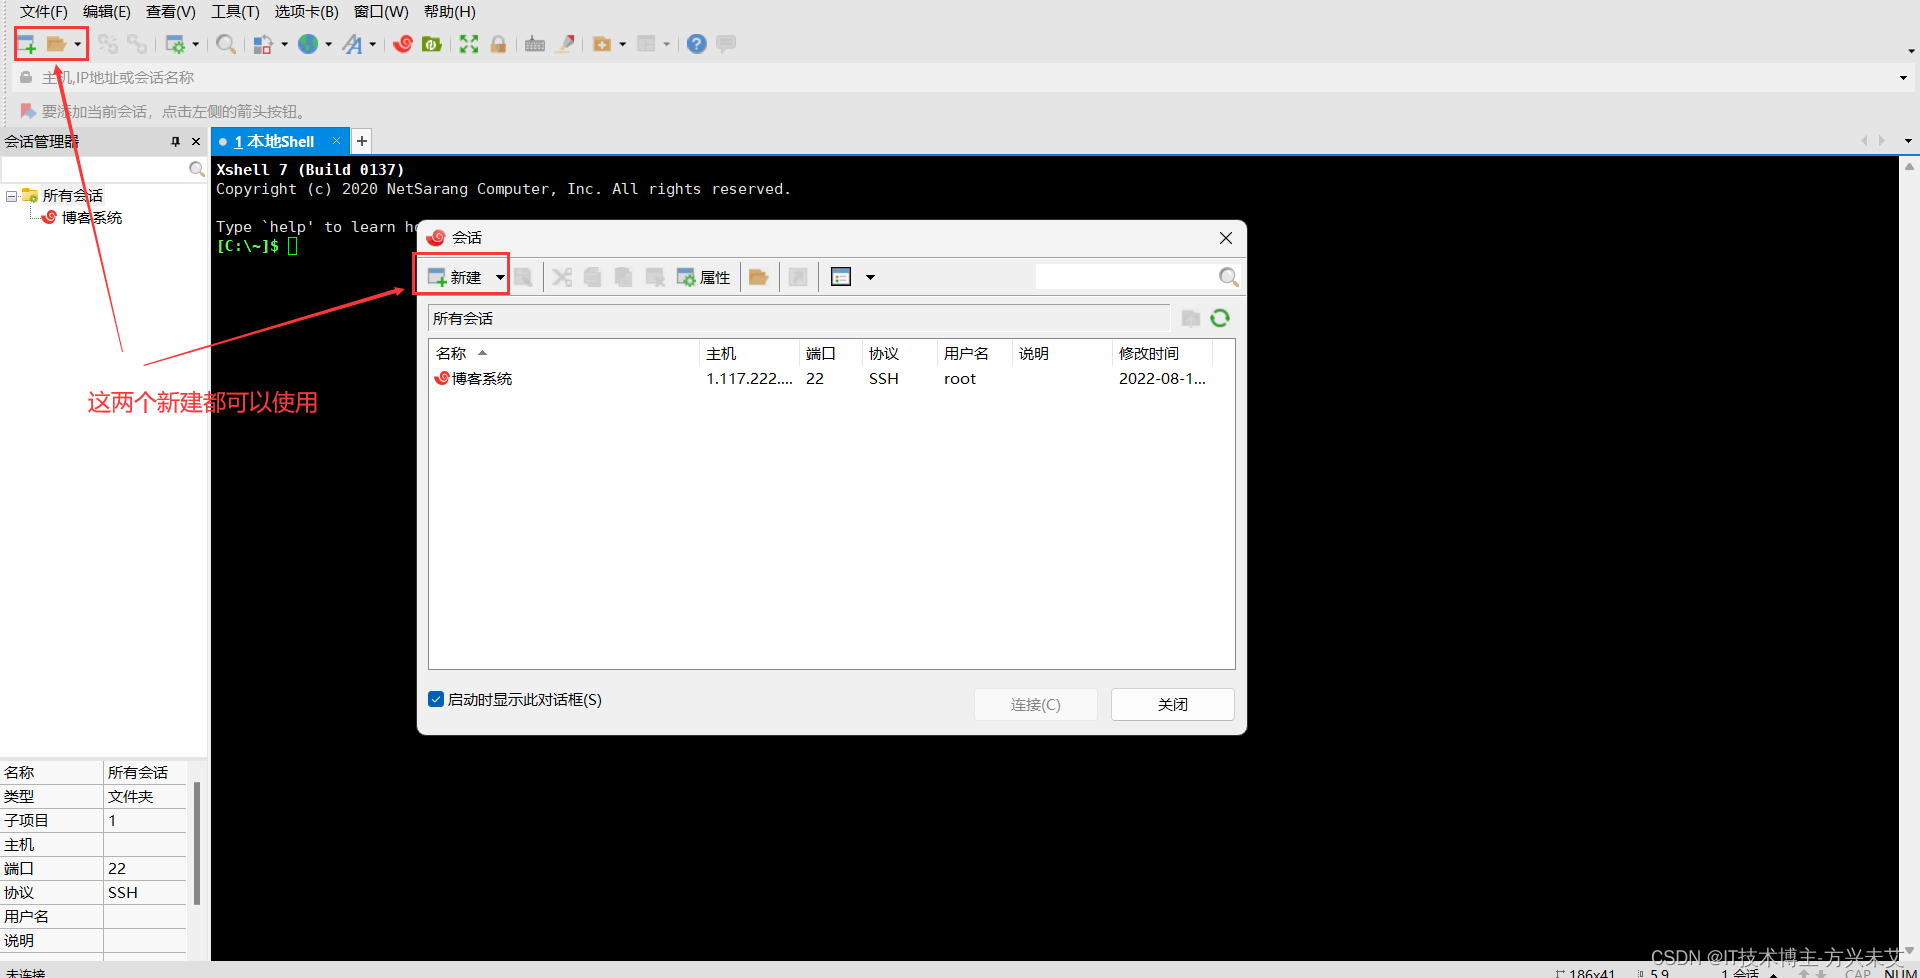The height and width of the screenshot is (978, 1920).
Task: Click the view mode list icon in Sessions dialog
Action: tap(841, 277)
